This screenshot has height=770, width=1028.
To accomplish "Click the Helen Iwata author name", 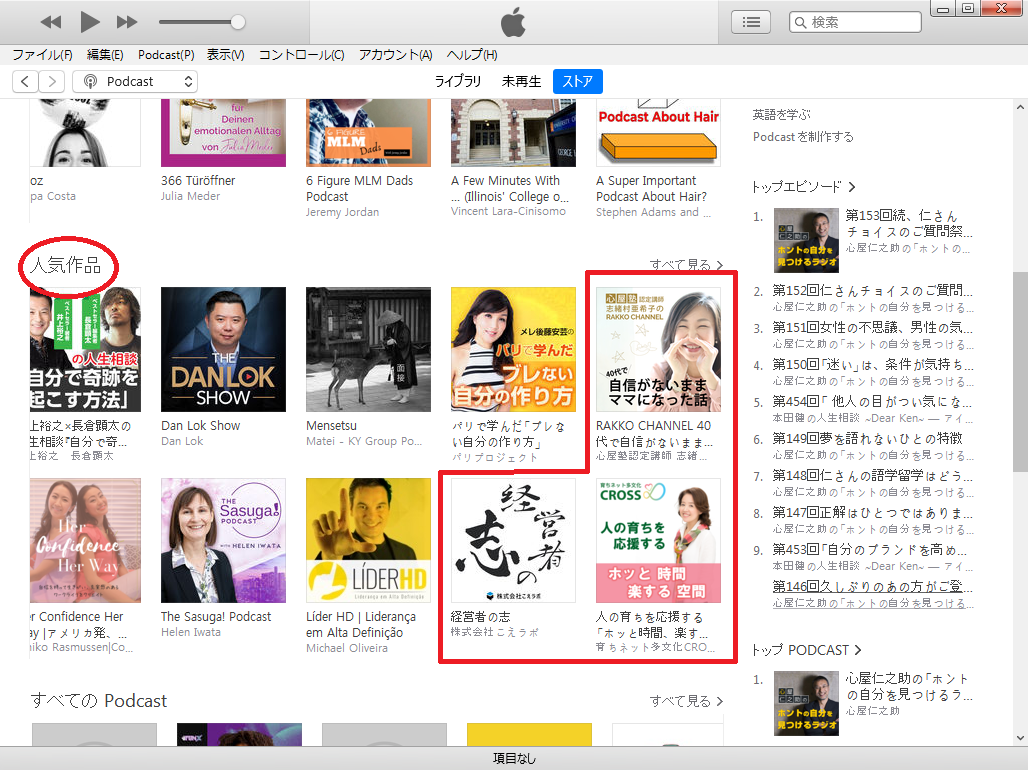I will pyautogui.click(x=191, y=632).
